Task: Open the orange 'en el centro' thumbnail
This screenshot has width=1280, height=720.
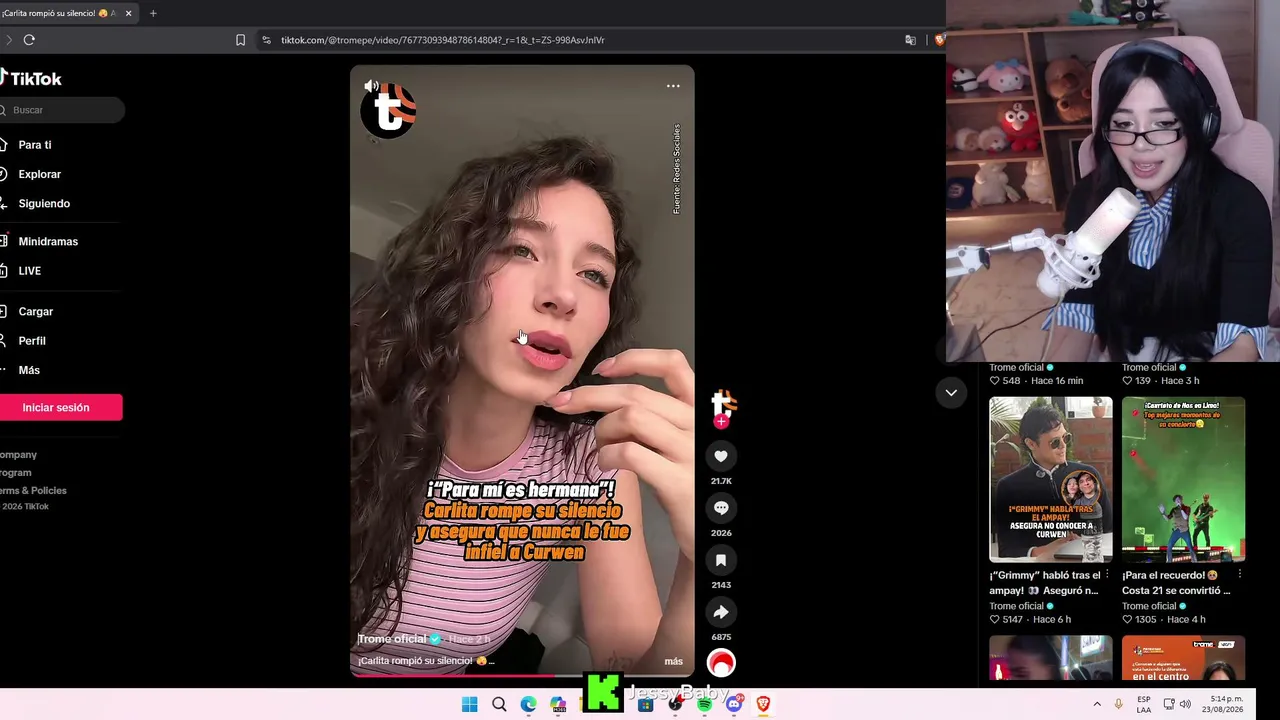Action: (1183, 658)
